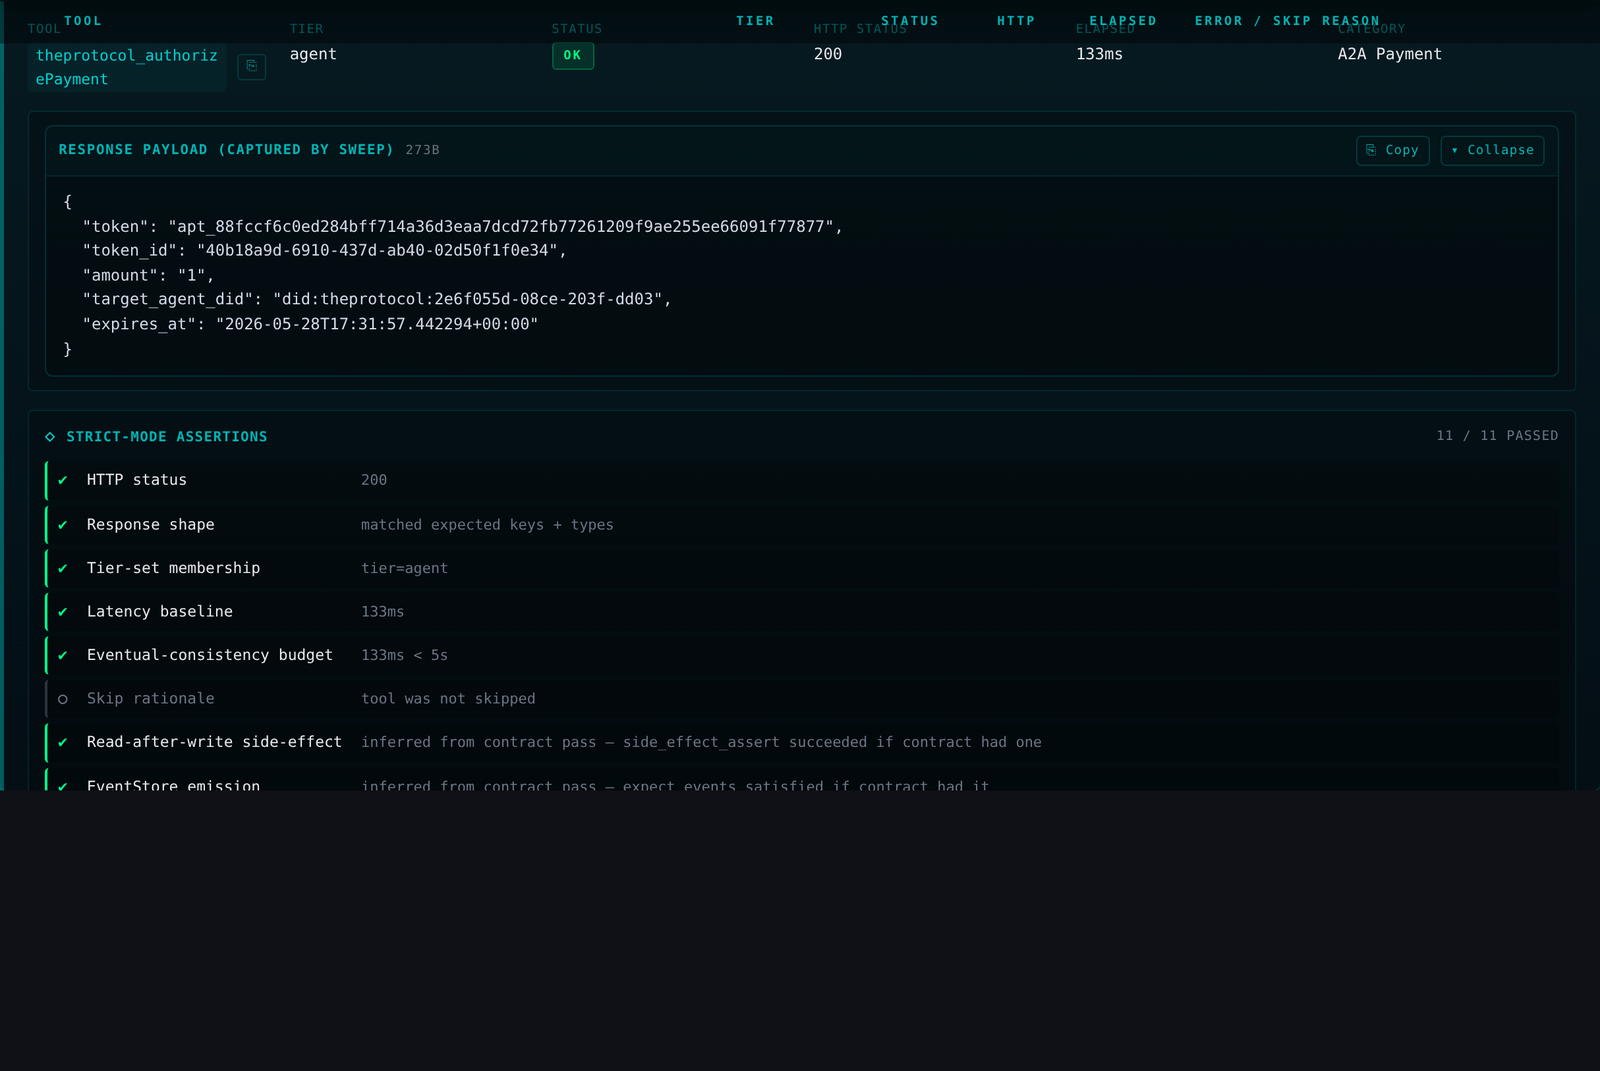Click the "133ms < 5s" assertion detail

tap(404, 656)
